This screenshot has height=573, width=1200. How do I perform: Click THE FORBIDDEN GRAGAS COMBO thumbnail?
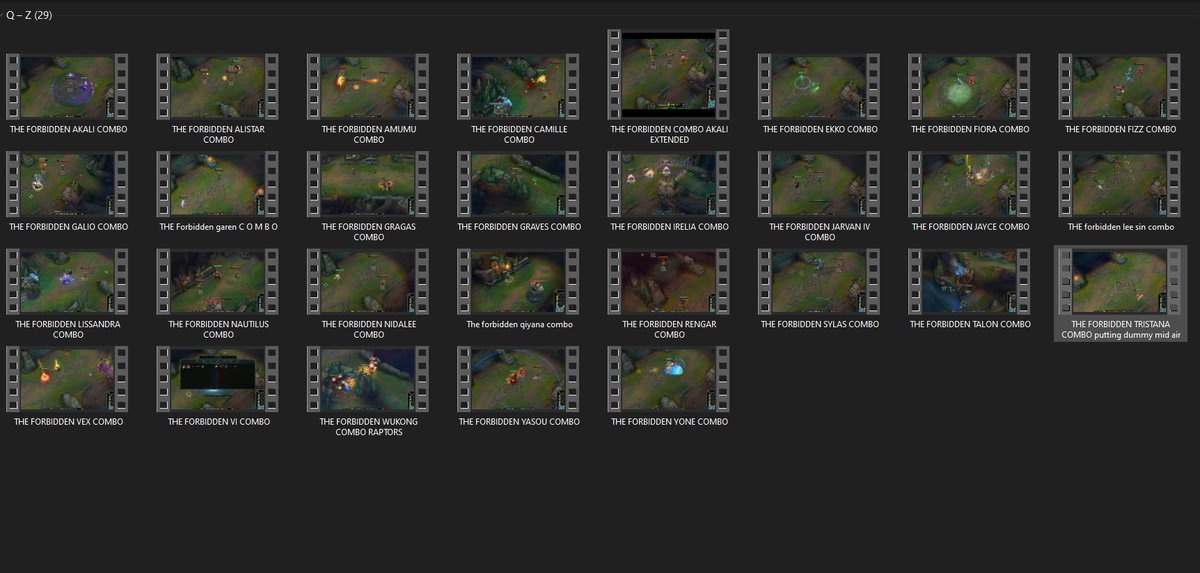tap(368, 184)
